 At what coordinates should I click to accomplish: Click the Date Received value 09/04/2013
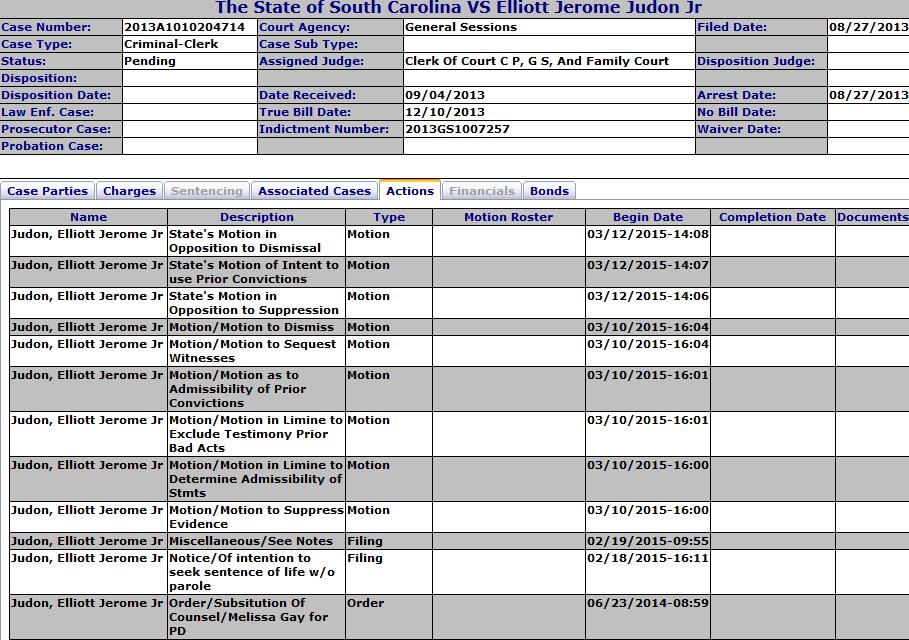click(x=445, y=95)
